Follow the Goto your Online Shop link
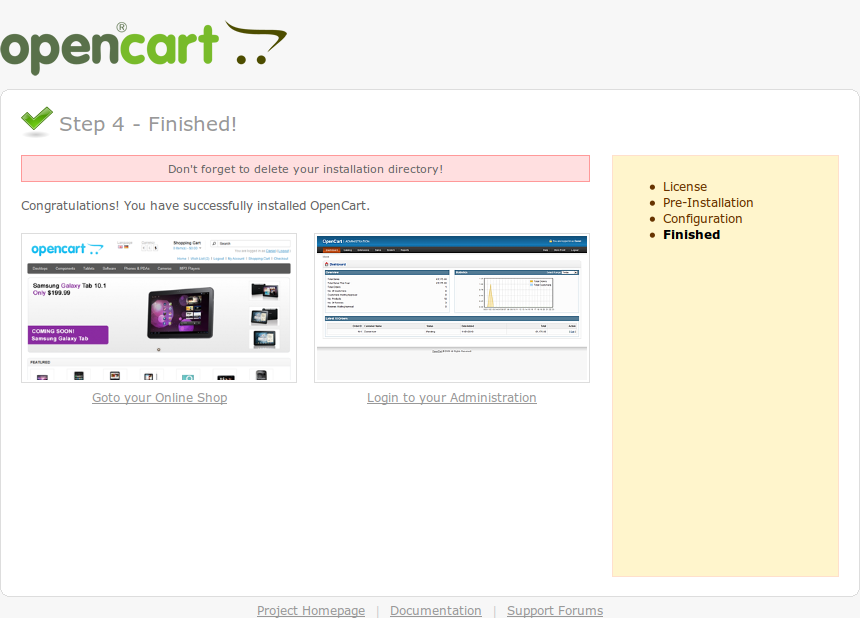Viewport: 860px width, 618px height. [x=160, y=398]
